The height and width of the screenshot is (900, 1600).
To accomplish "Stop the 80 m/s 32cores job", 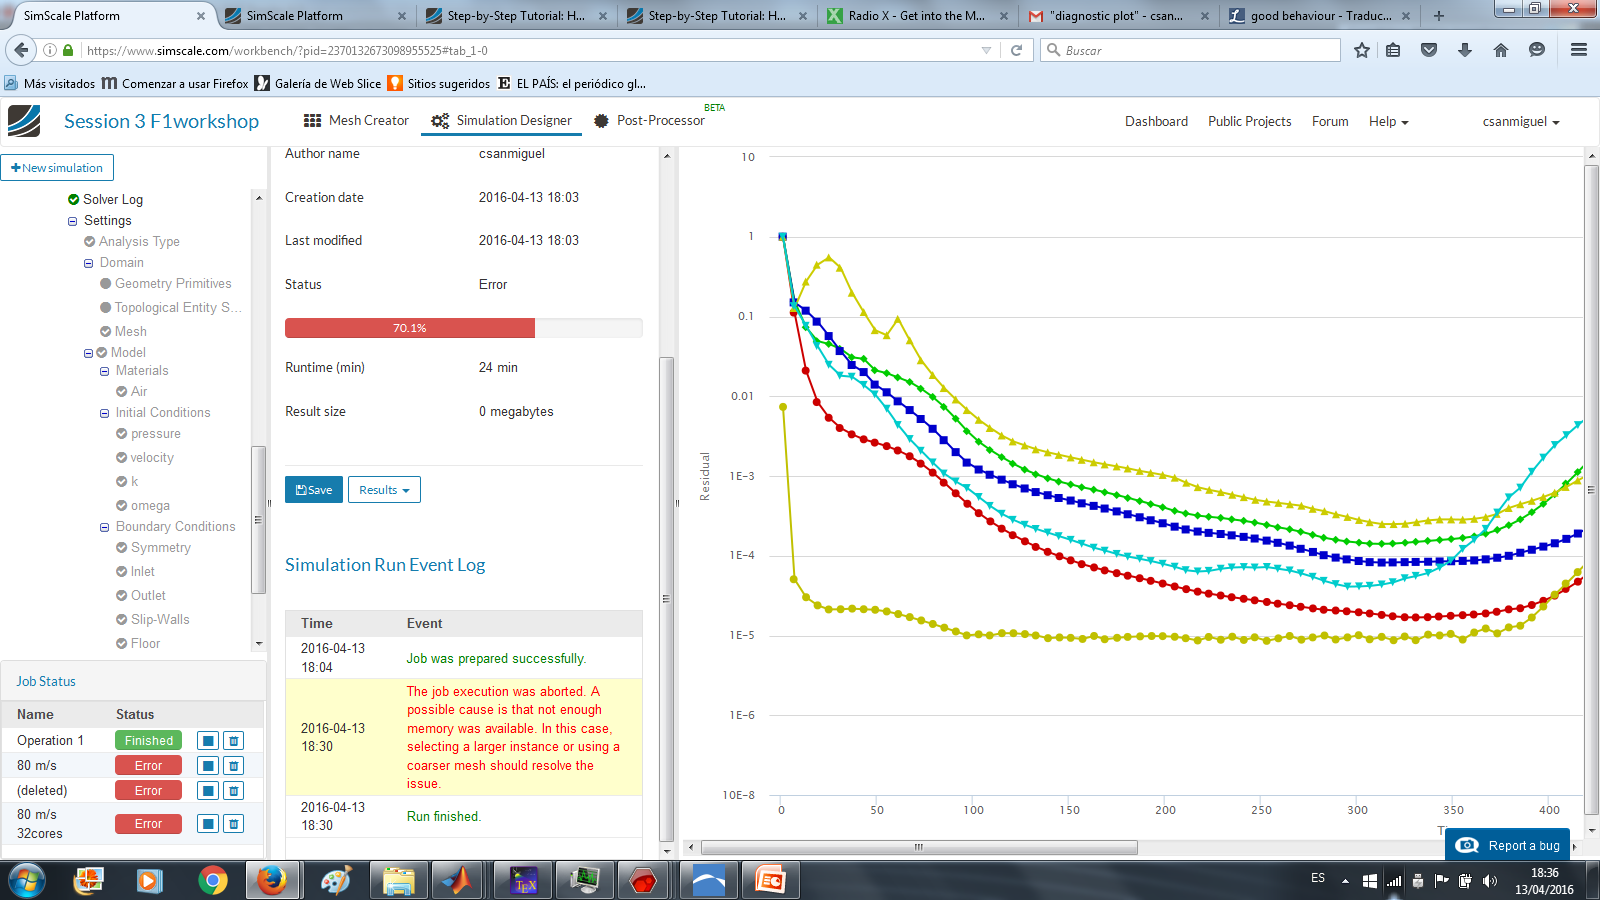I will (208, 824).
